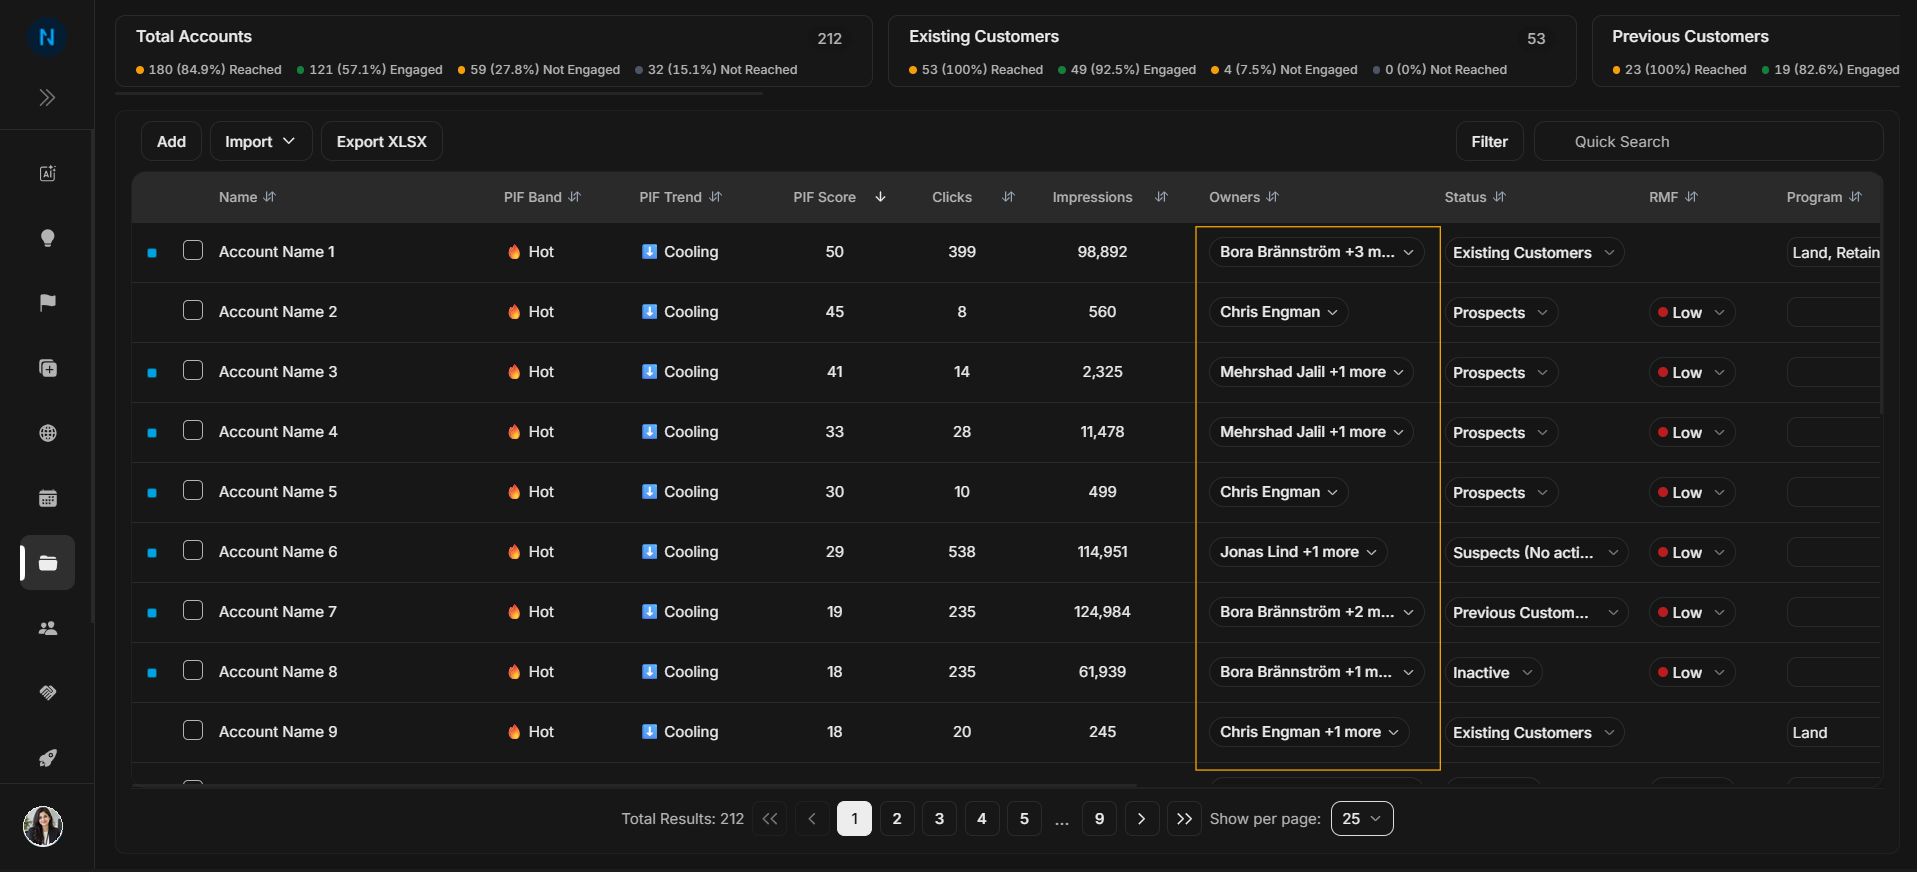The image size is (1917, 872).
Task: Click the Add button
Action: tap(171, 142)
